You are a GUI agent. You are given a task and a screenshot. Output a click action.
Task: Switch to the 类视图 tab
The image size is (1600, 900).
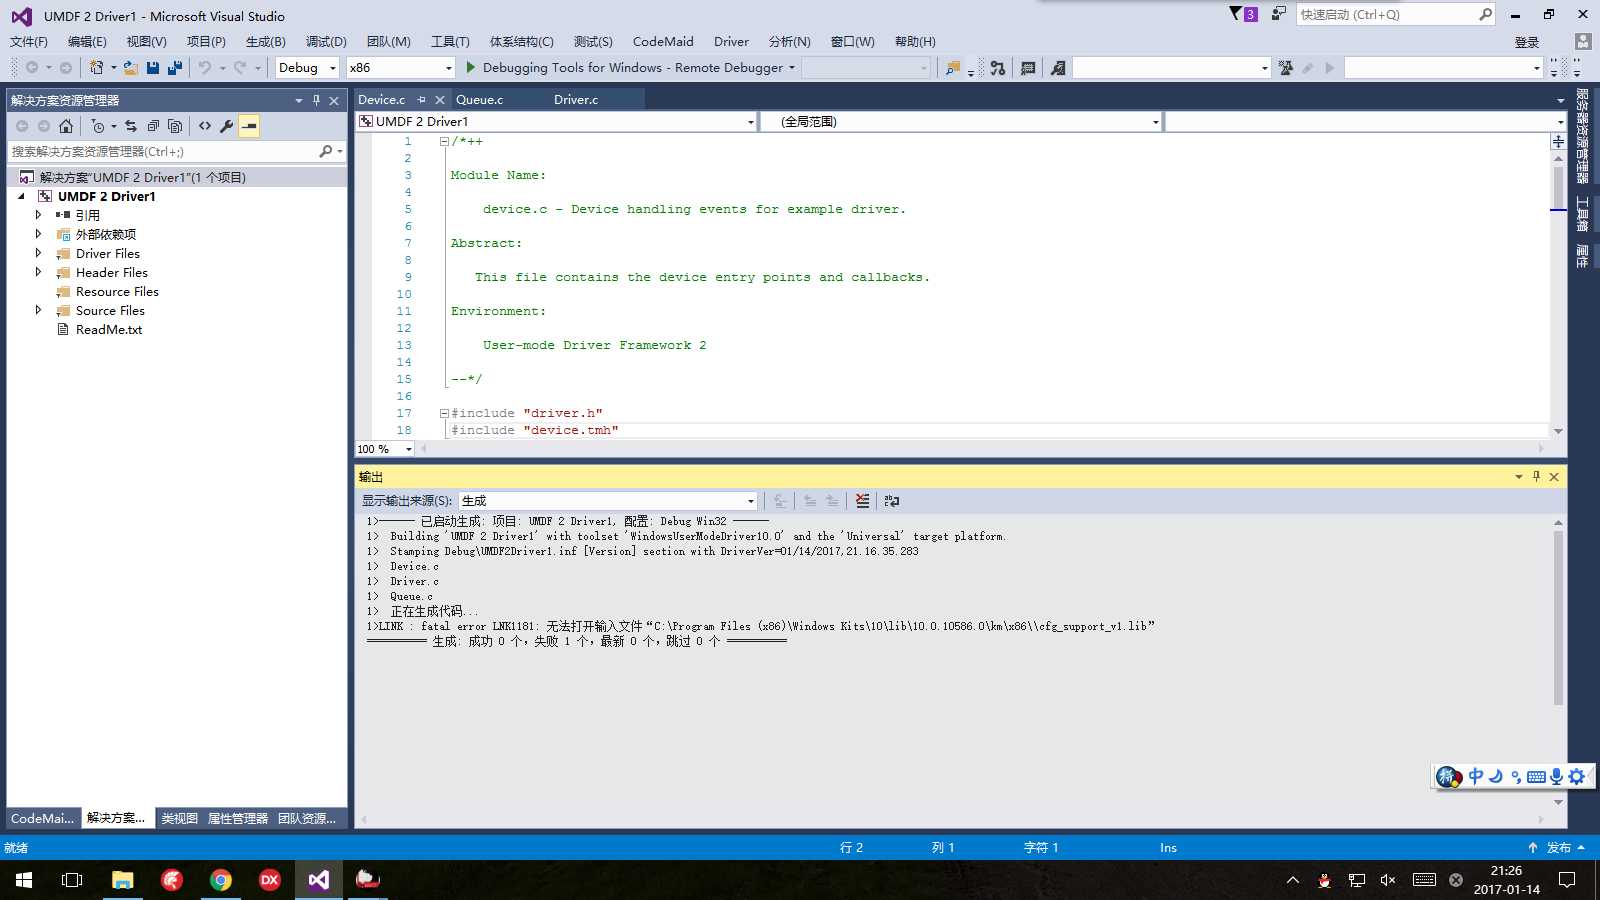pyautogui.click(x=180, y=819)
